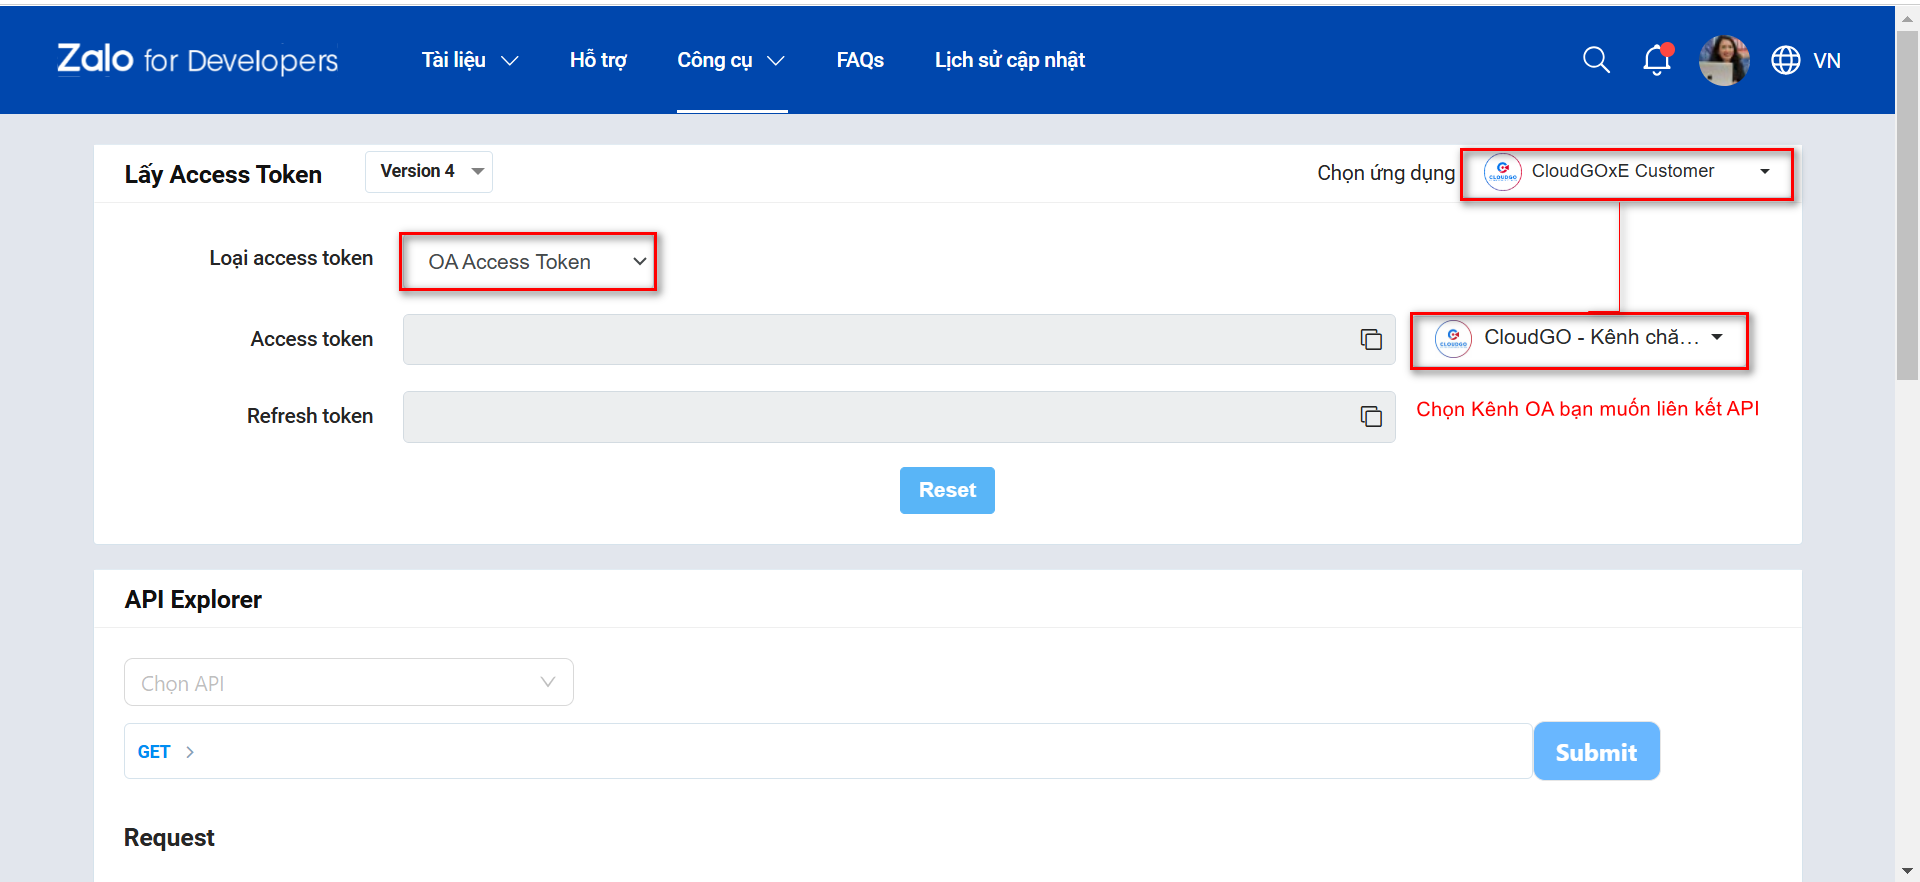Image resolution: width=1920 pixels, height=882 pixels.
Task: Click the user profile avatar
Action: coord(1724,60)
